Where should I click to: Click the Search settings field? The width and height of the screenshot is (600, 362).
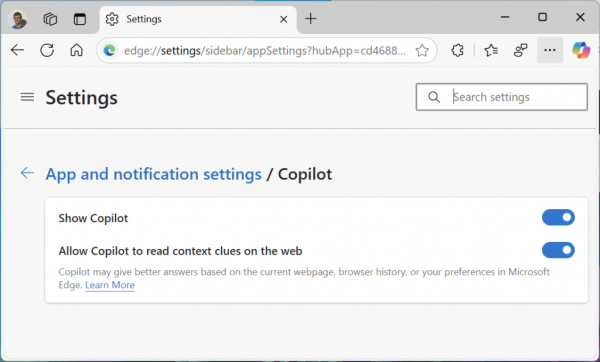[x=502, y=97]
